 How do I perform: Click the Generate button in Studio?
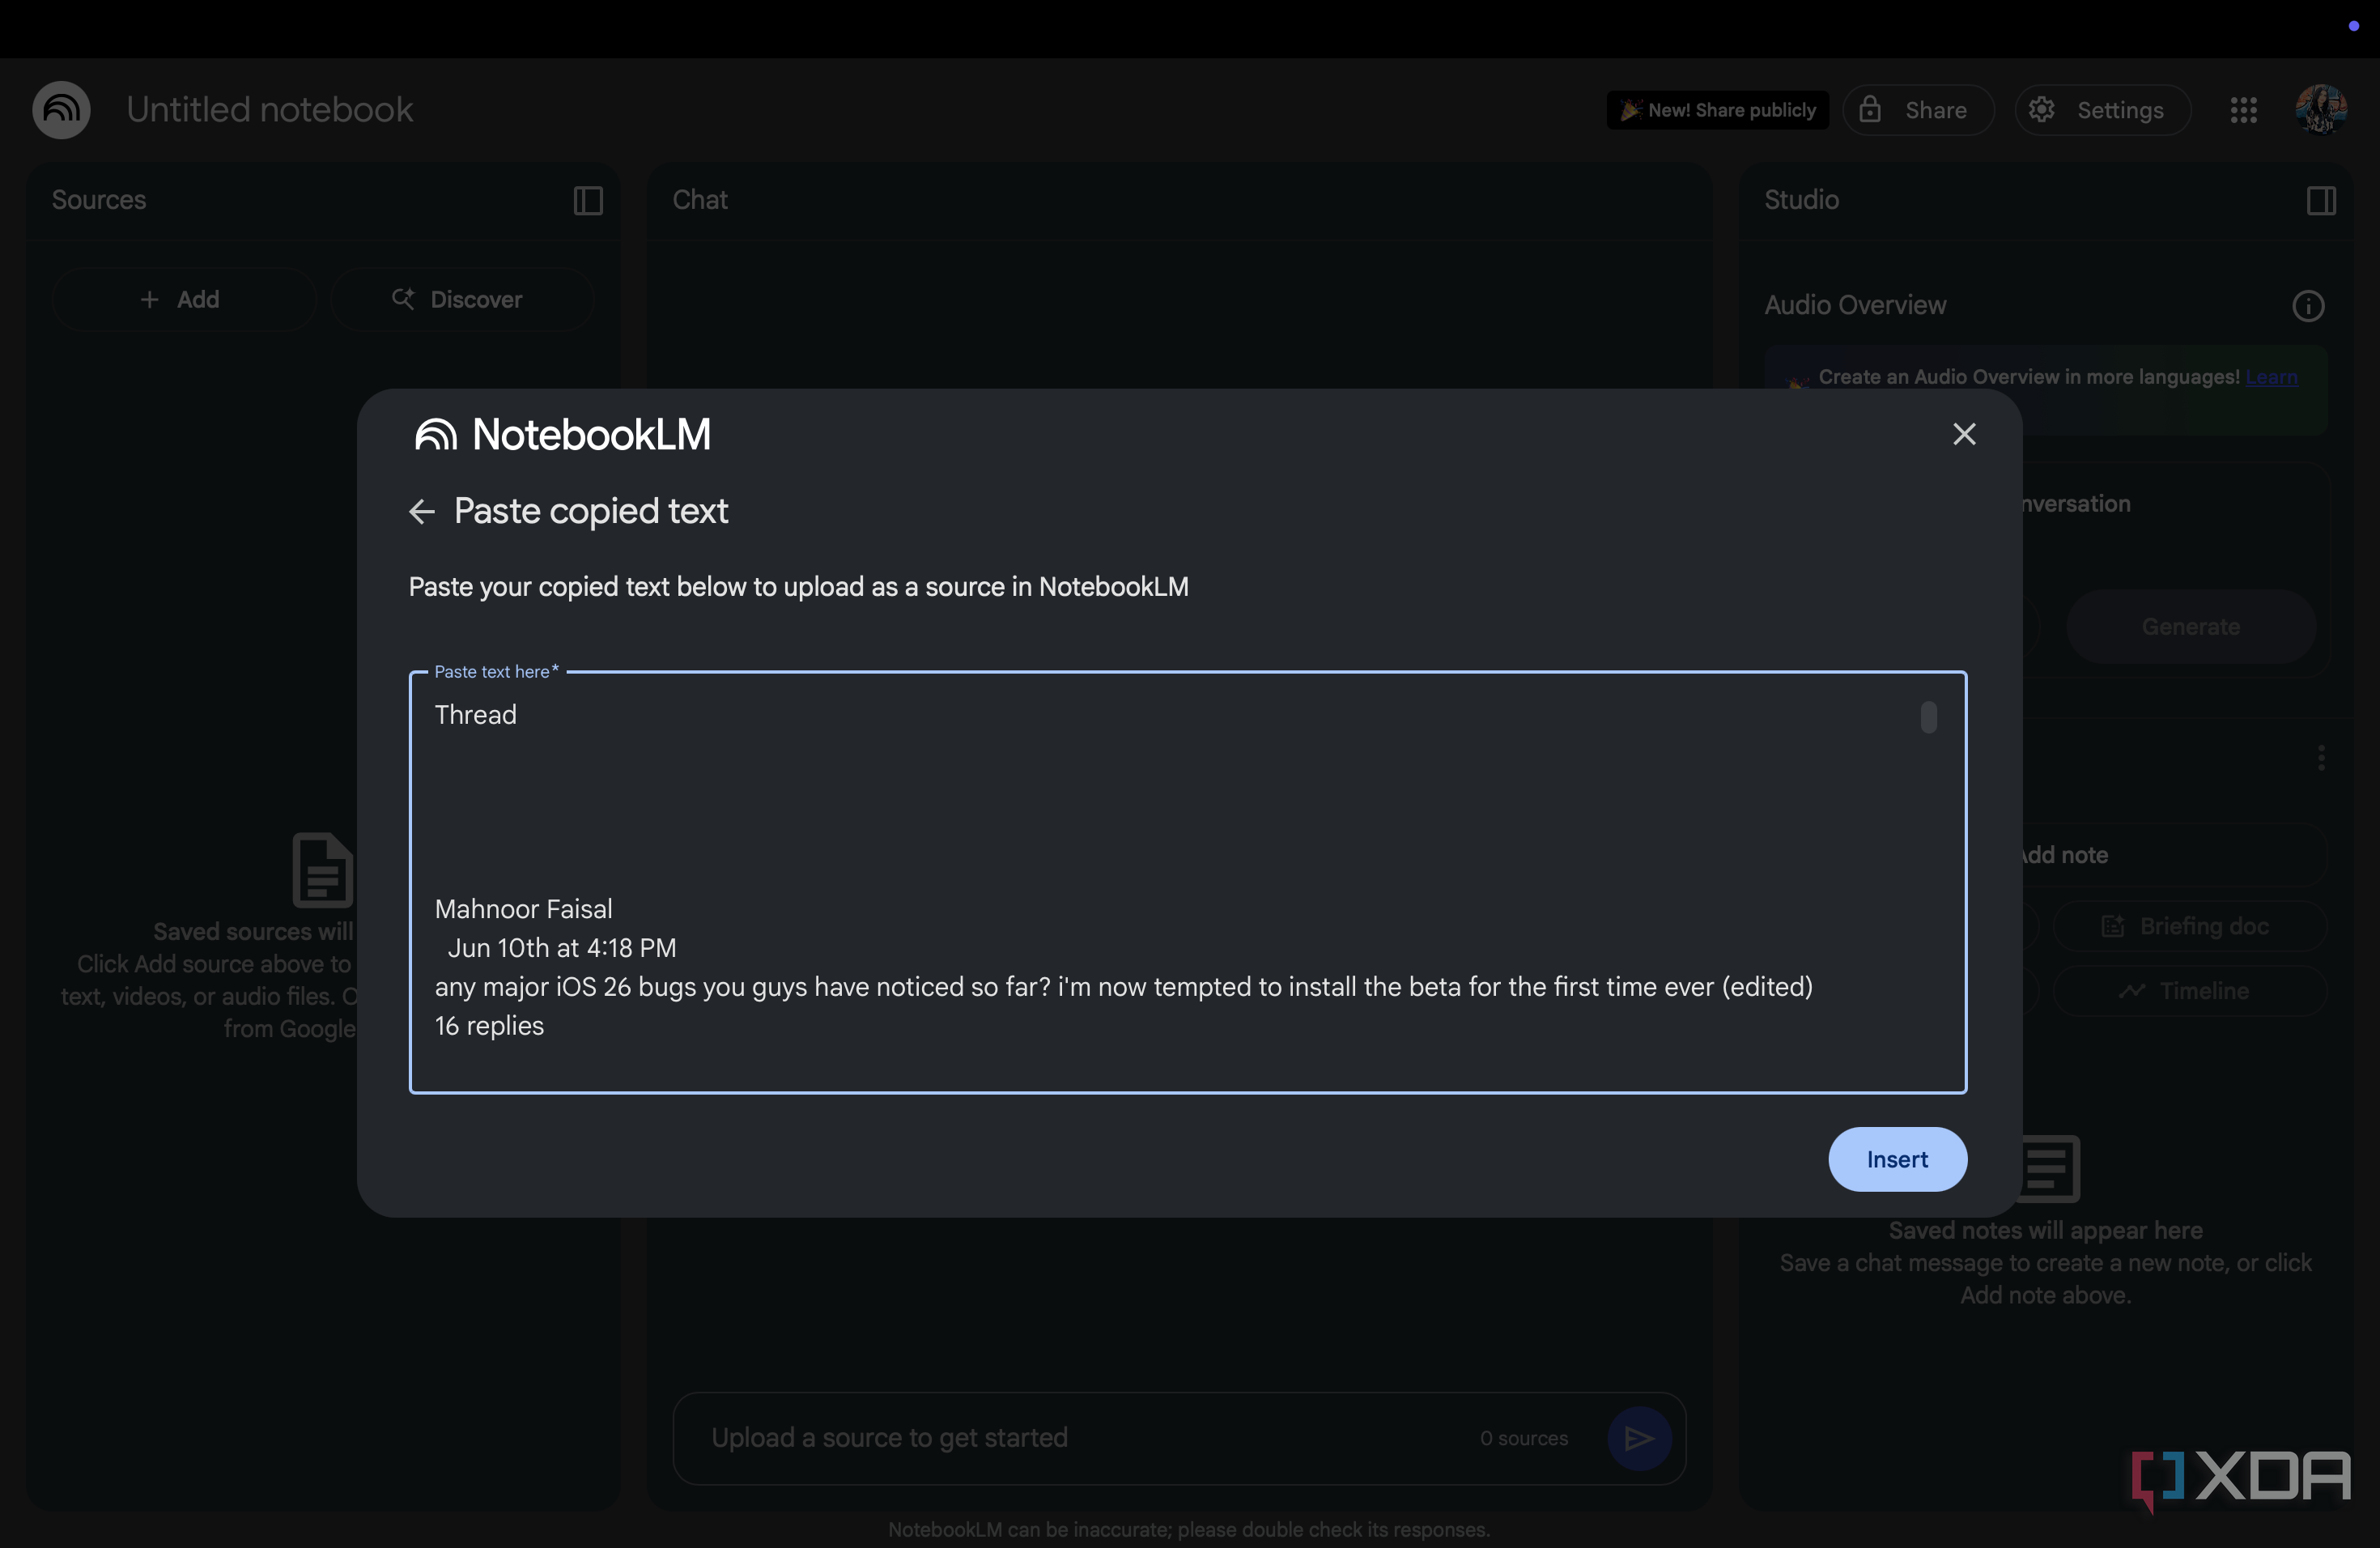pos(2190,627)
